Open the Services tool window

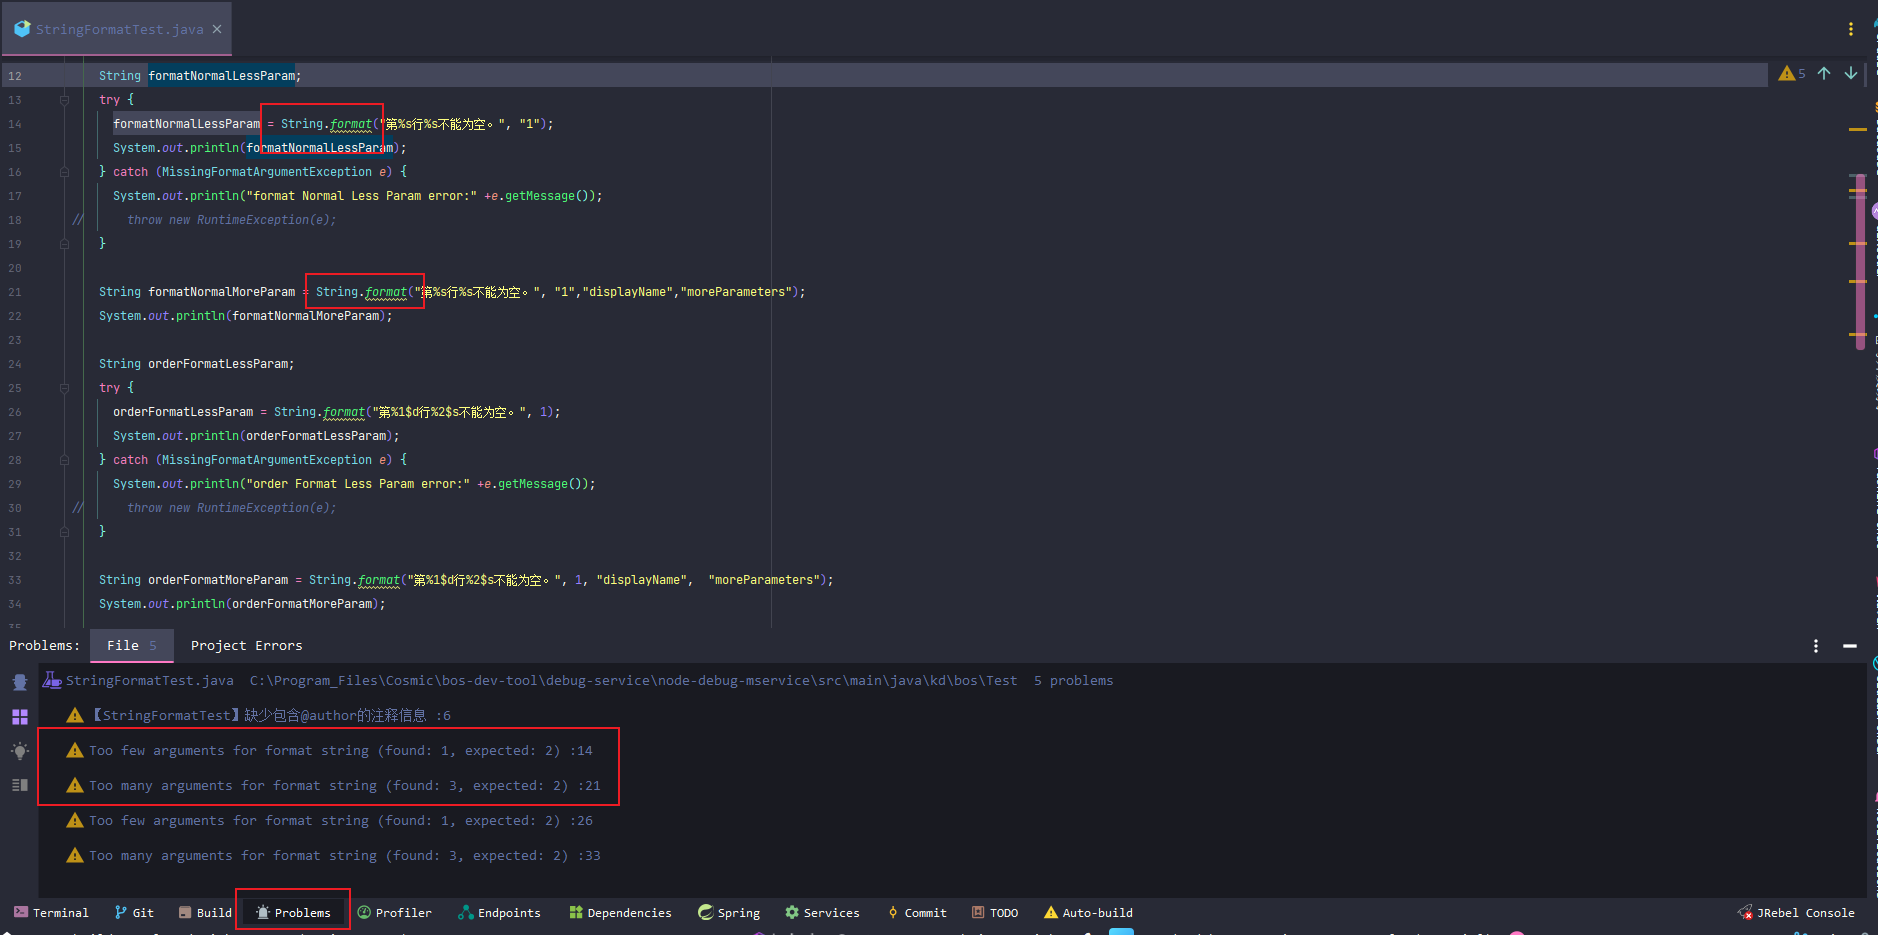pyautogui.click(x=822, y=912)
